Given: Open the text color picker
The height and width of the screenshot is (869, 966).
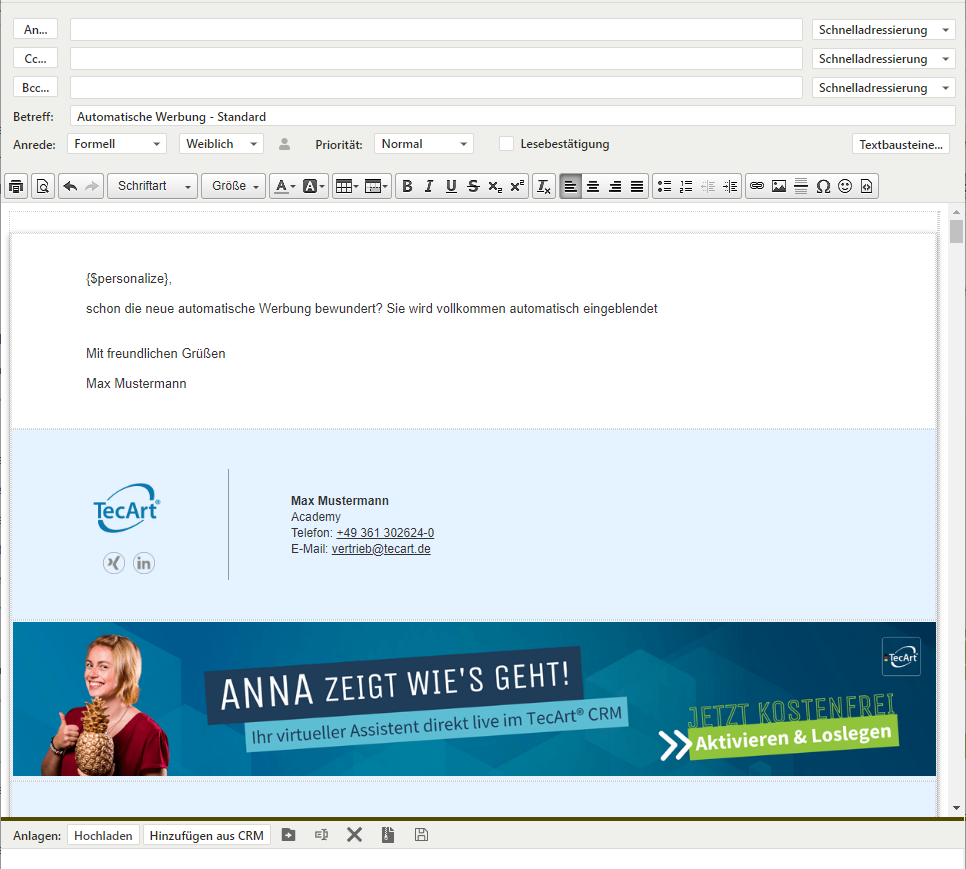Looking at the screenshot, I should tap(284, 186).
